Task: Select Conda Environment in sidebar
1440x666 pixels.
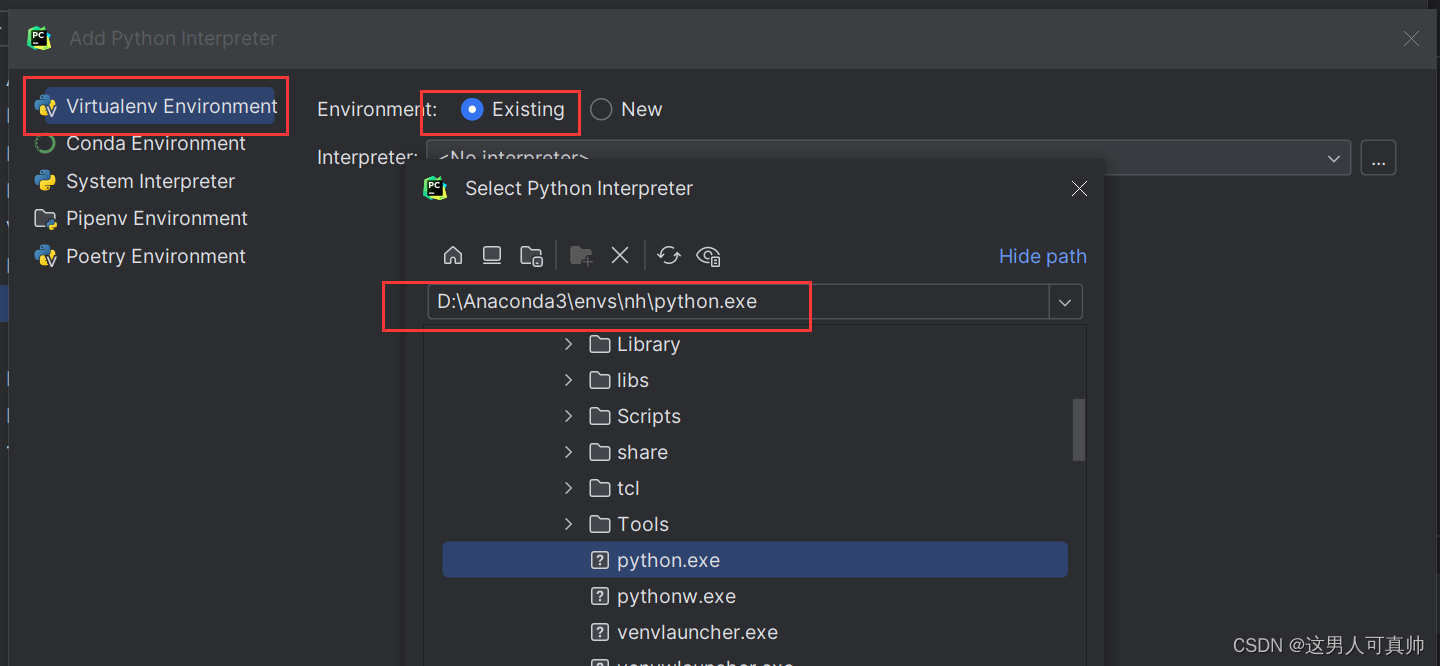Action: pyautogui.click(x=139, y=143)
